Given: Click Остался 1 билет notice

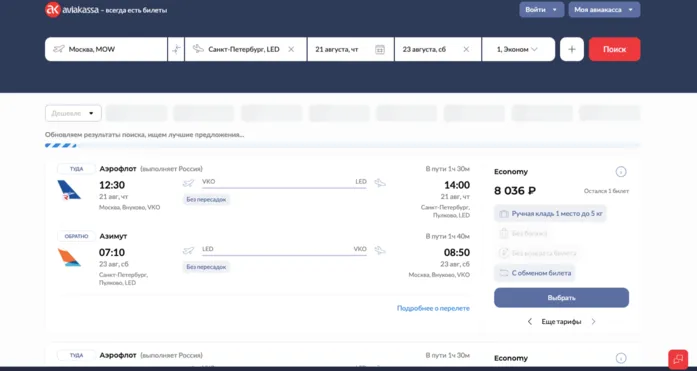Looking at the screenshot, I should 606,191.
